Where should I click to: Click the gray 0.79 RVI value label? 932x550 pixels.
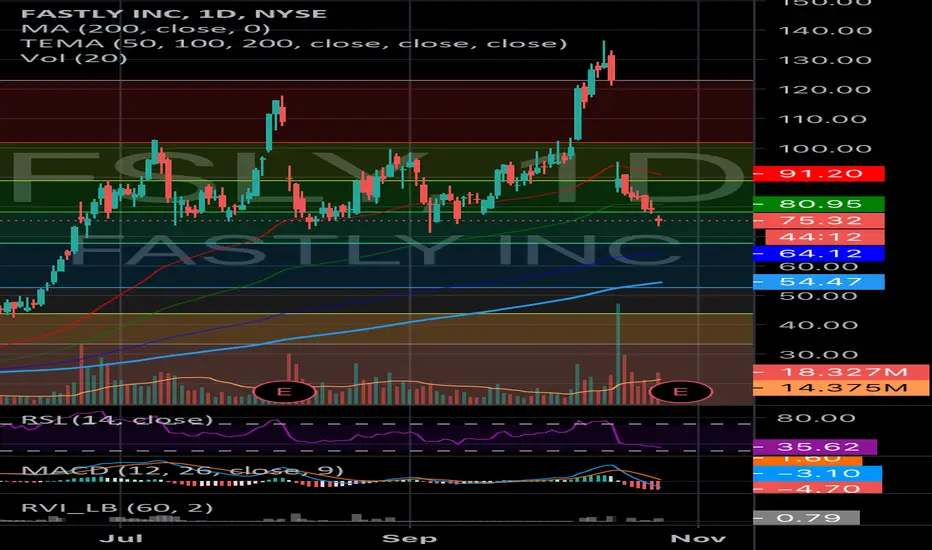click(807, 518)
